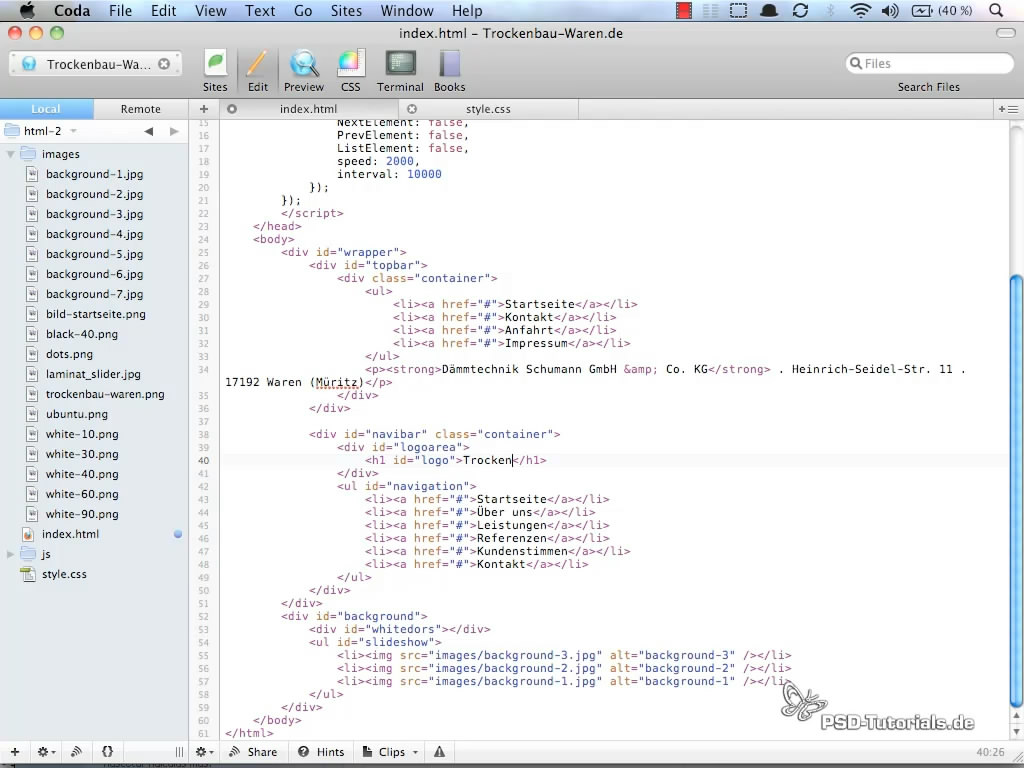Image resolution: width=1024 pixels, height=768 pixels.
Task: Open the Hints panel
Action: click(321, 752)
